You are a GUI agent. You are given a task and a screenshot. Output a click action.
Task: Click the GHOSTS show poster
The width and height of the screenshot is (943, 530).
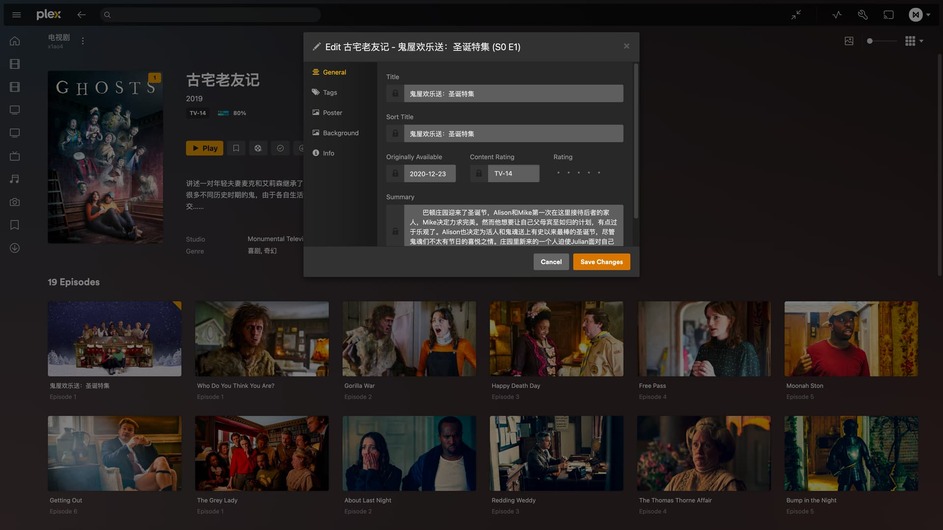click(x=105, y=157)
